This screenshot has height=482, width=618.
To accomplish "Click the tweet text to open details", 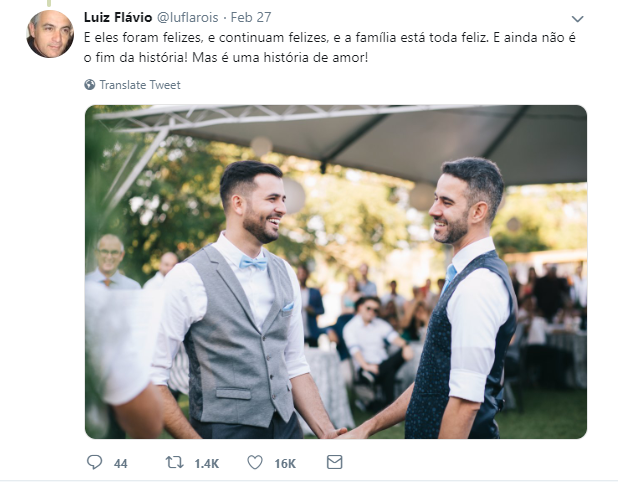I will pyautogui.click(x=329, y=48).
